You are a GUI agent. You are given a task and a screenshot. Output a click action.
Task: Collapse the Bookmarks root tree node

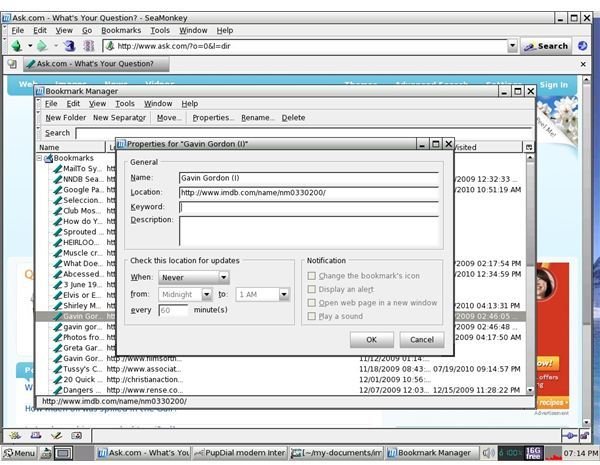[x=39, y=158]
